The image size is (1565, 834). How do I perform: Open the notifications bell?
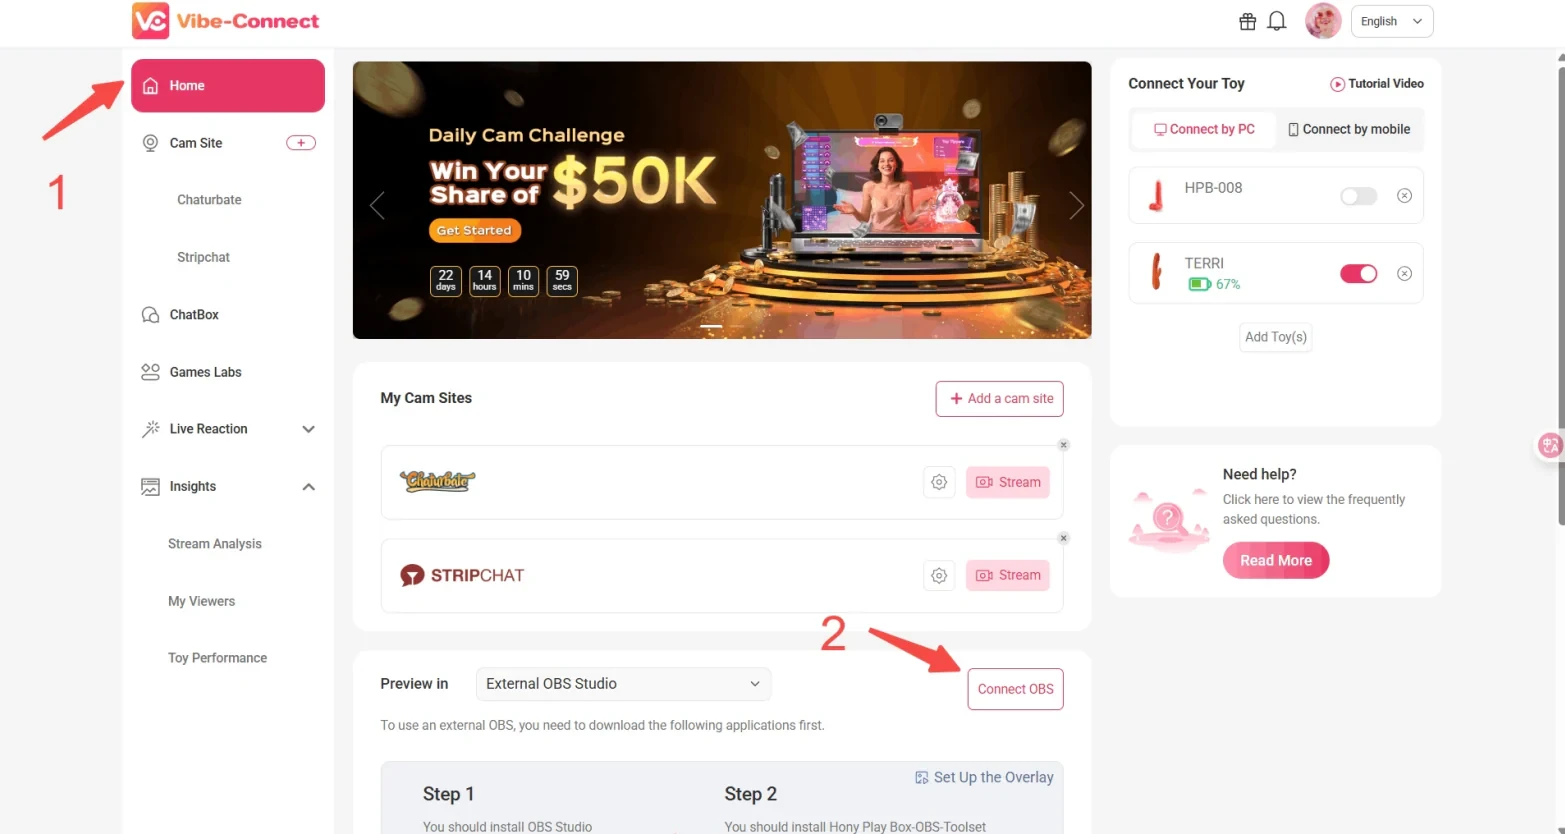(1277, 21)
